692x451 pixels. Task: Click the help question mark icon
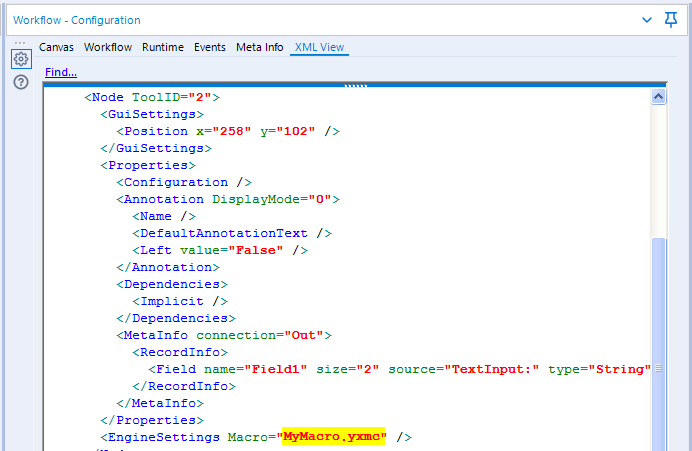(x=21, y=82)
